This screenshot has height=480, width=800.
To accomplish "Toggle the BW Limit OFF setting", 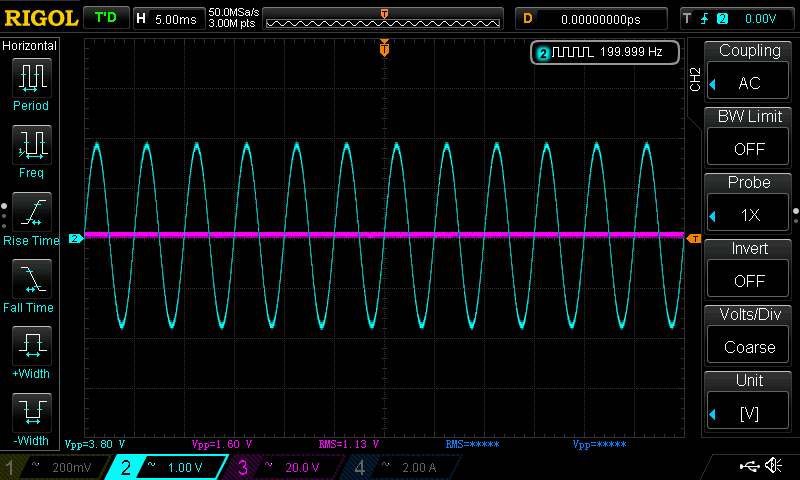I will coord(748,148).
